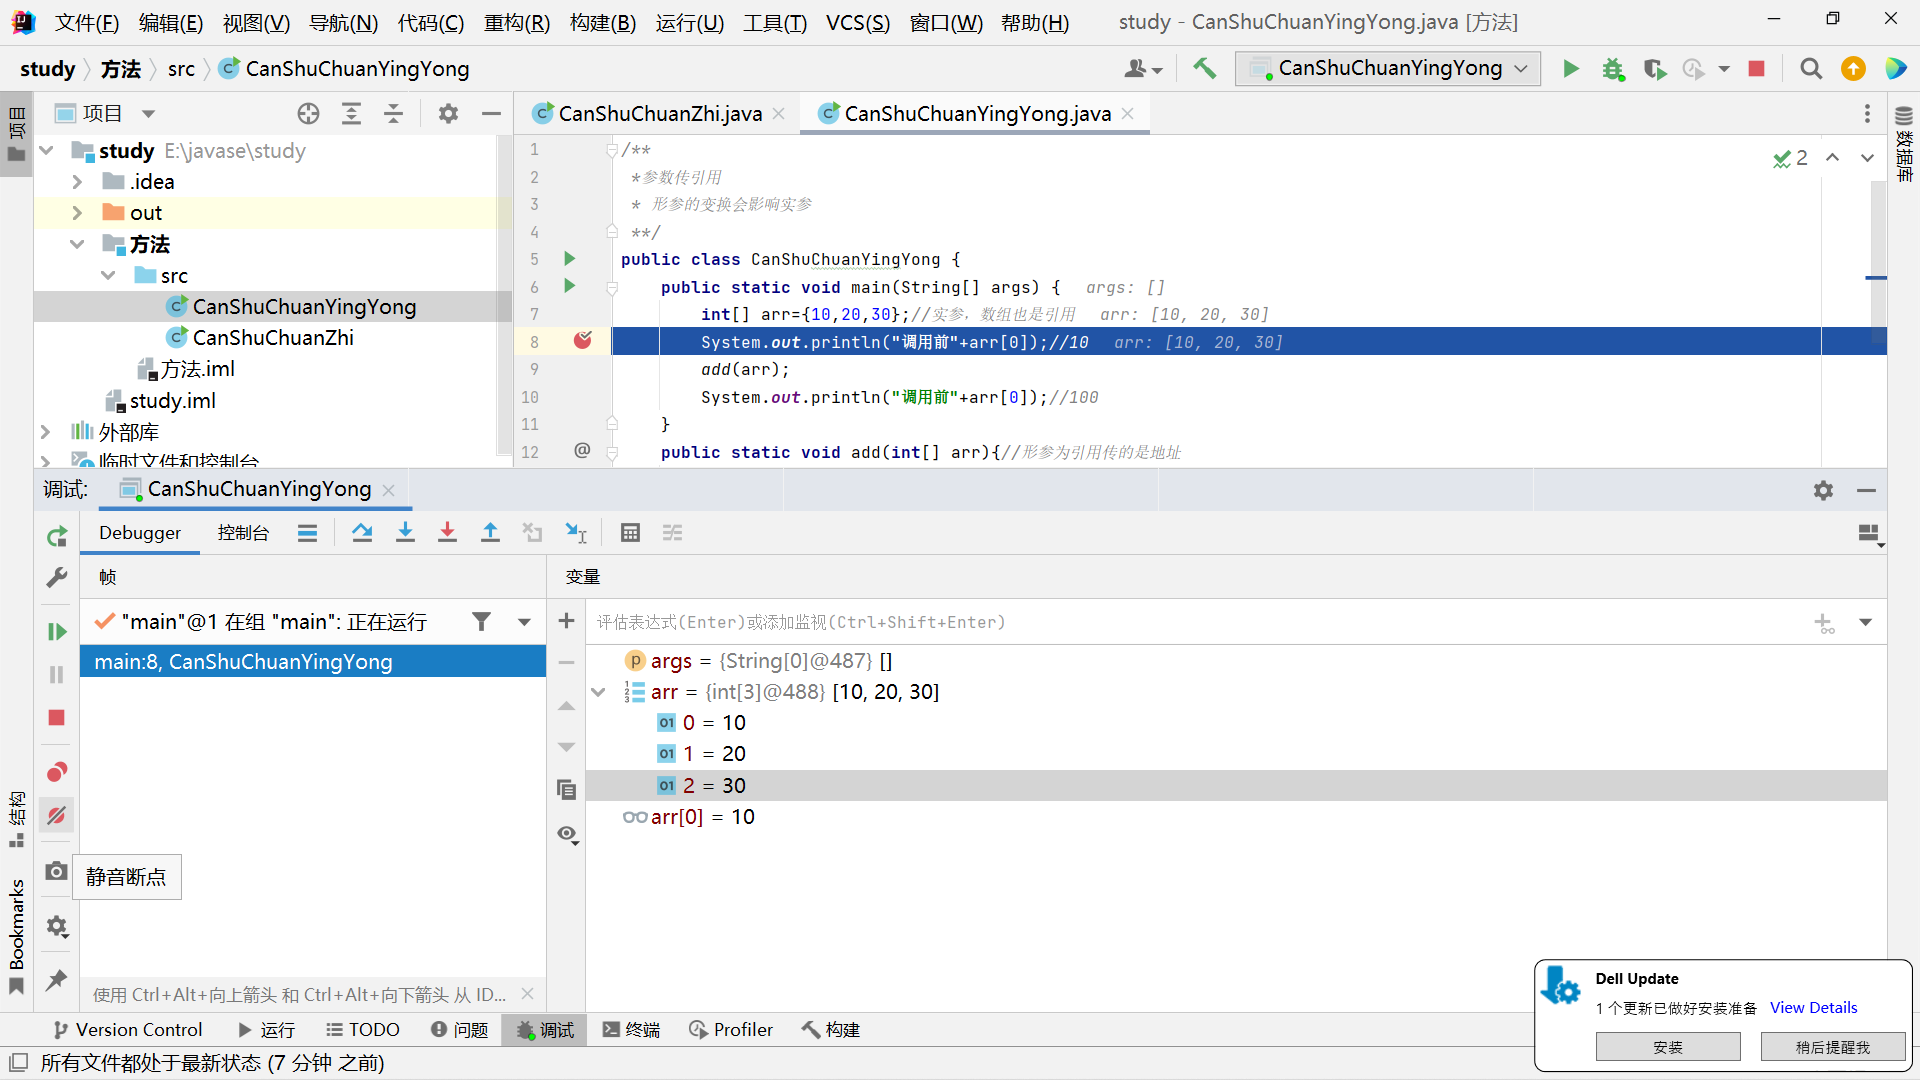Open the Evaluate Expression calculator icon

point(630,533)
